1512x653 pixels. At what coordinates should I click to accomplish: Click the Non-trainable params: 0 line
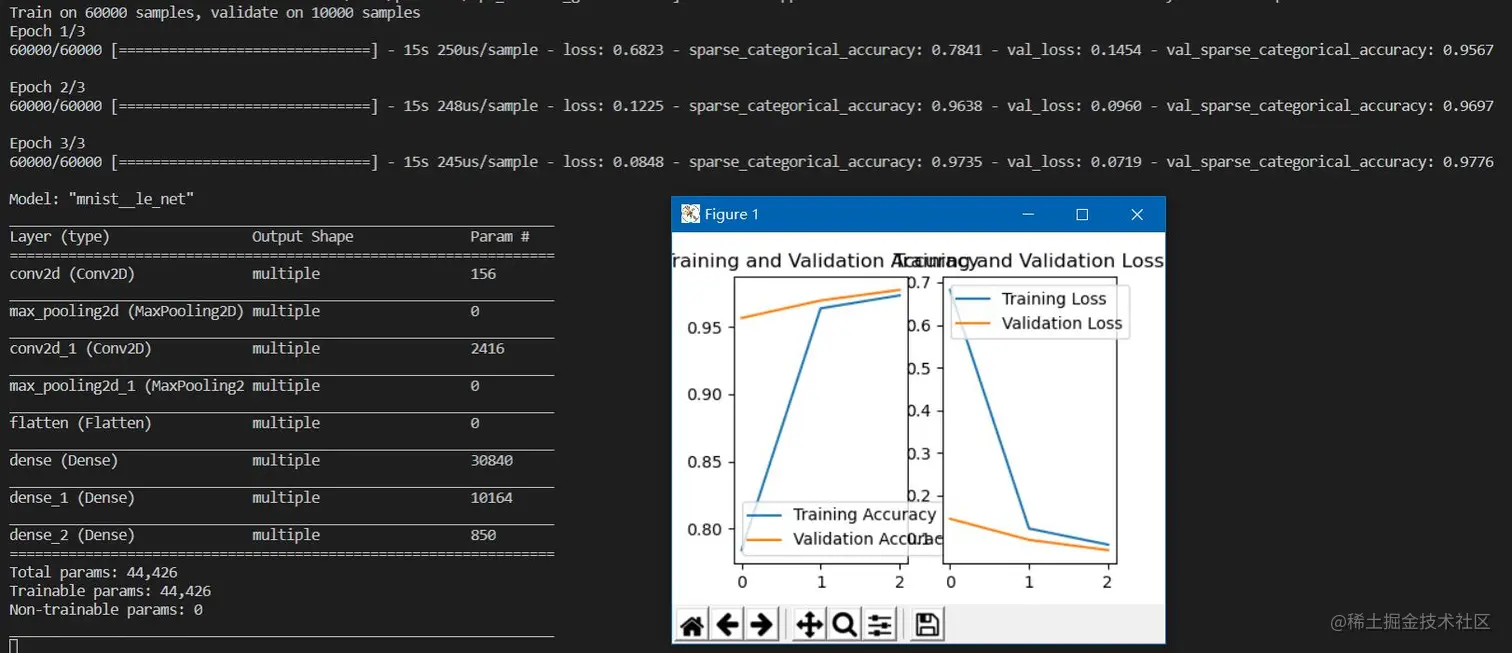(106, 610)
